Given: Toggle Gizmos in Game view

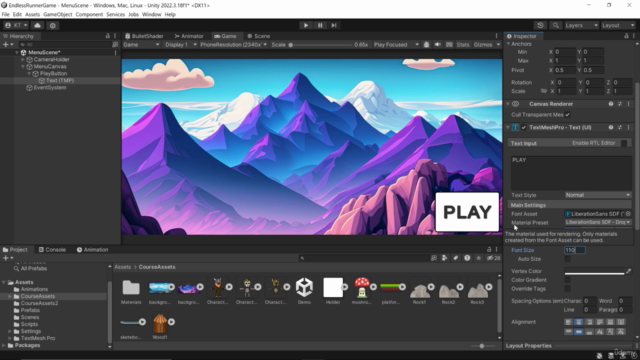Looking at the screenshot, I should [483, 44].
